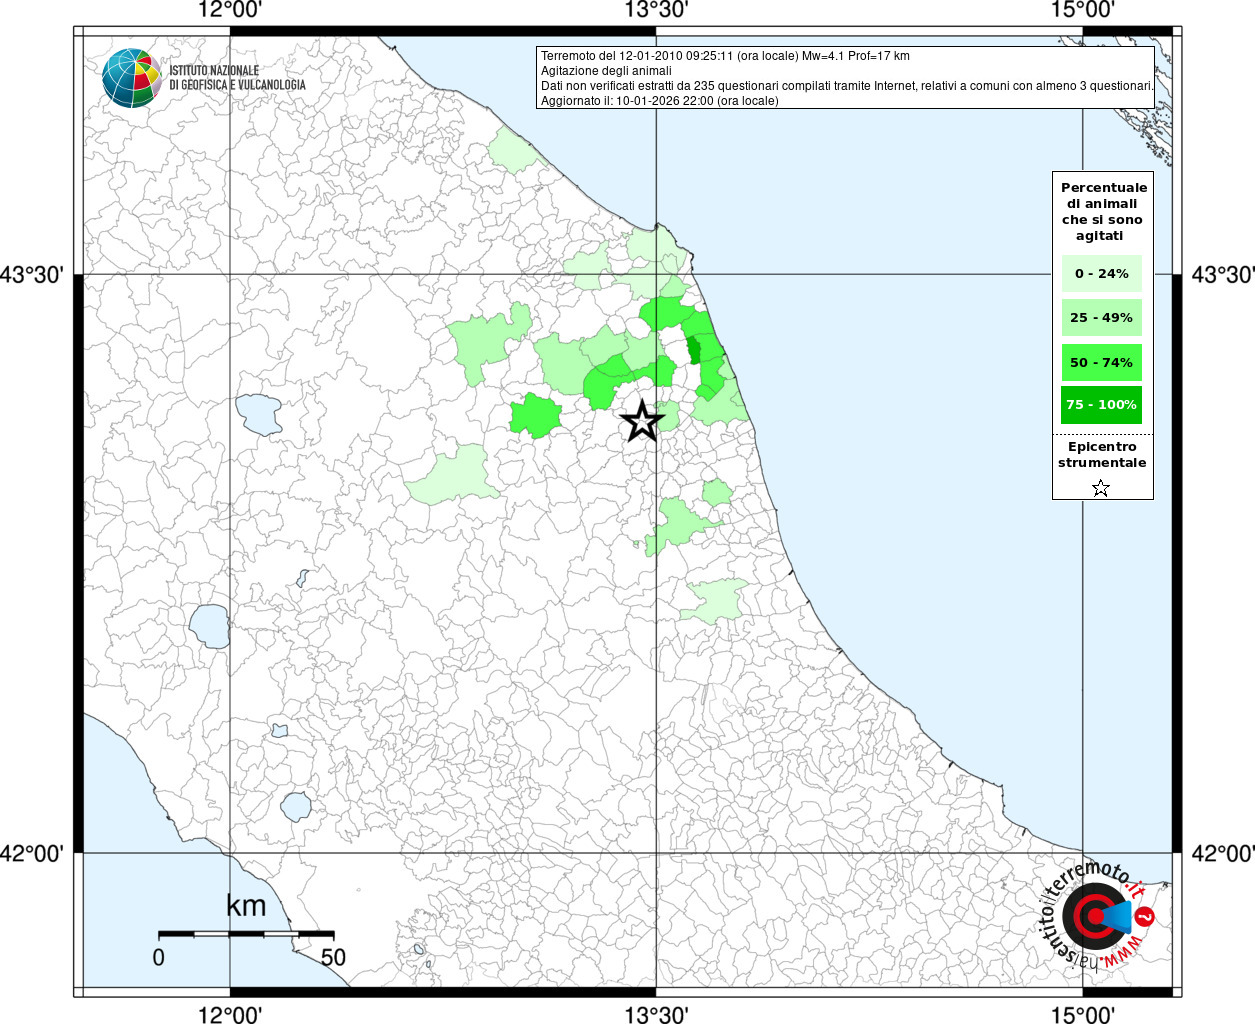Click the epicenter star on the map
The image size is (1255, 1024).
(642, 421)
